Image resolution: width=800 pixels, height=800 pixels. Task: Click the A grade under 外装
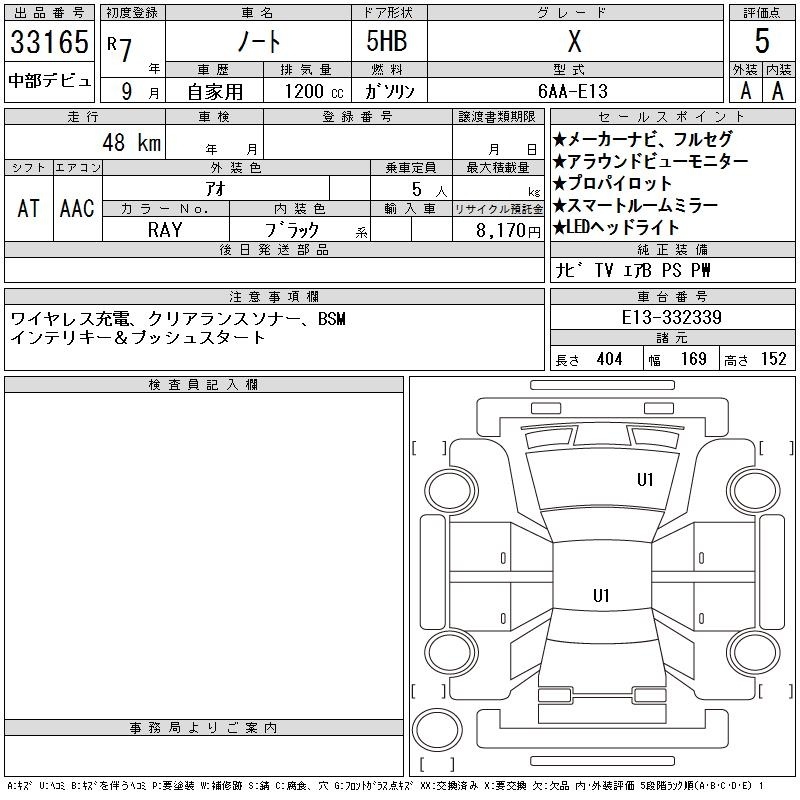click(x=745, y=91)
